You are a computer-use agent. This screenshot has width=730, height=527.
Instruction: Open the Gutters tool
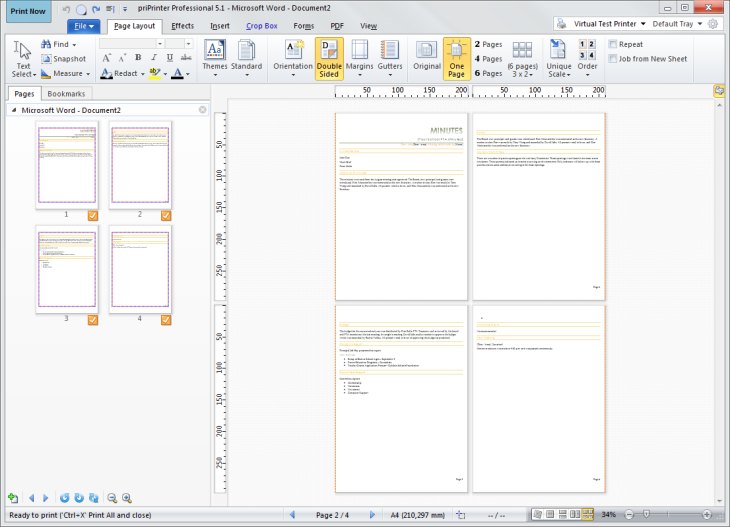(390, 50)
